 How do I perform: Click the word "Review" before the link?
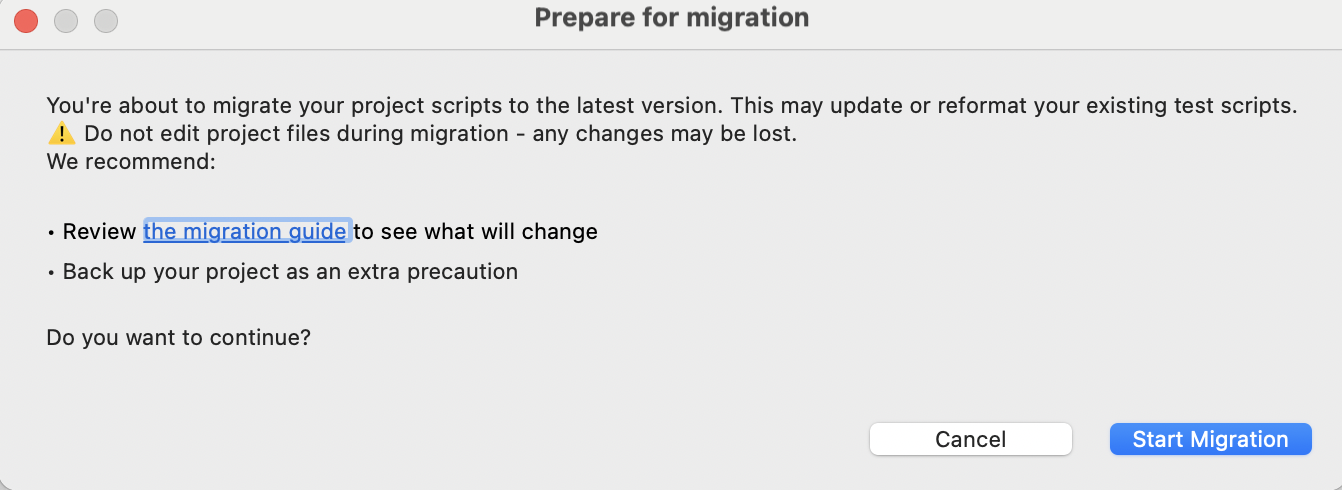99,232
